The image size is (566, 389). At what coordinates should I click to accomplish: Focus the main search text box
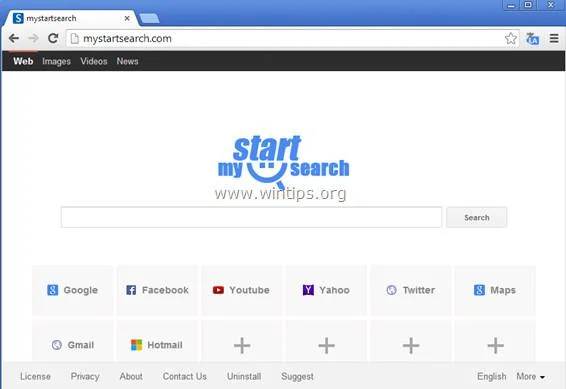coord(251,217)
